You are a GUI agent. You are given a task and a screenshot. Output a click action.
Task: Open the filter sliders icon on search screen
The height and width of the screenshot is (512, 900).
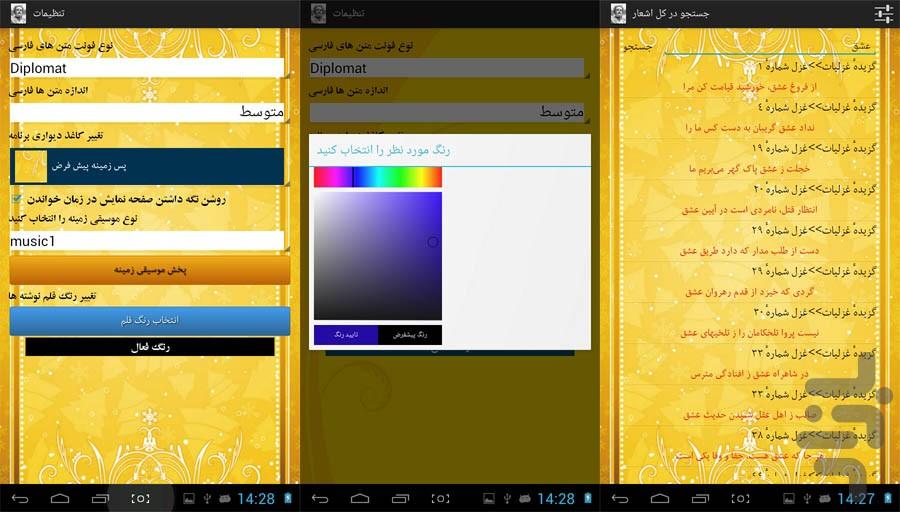[x=883, y=13]
